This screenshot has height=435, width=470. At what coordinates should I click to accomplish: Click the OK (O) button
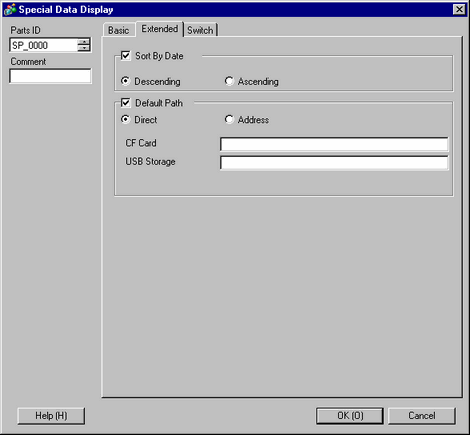coord(350,416)
